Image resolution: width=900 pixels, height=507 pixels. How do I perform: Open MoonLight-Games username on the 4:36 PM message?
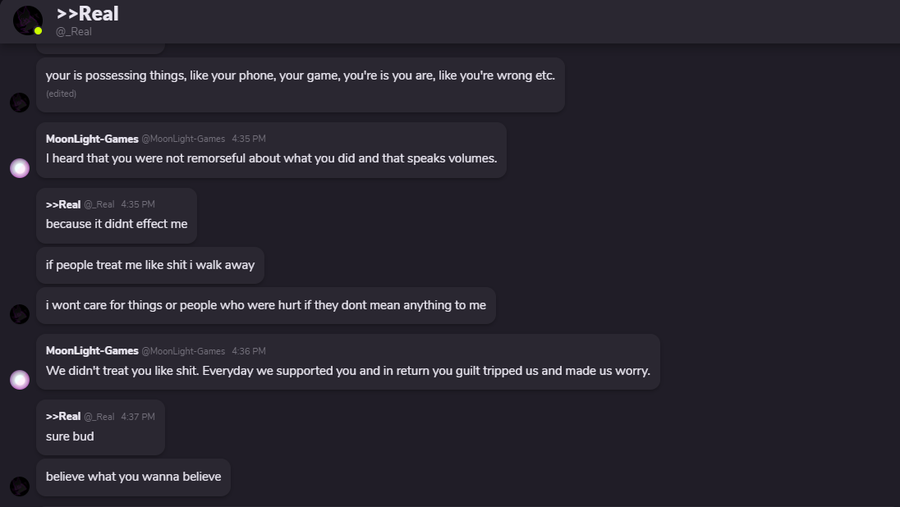click(x=92, y=351)
